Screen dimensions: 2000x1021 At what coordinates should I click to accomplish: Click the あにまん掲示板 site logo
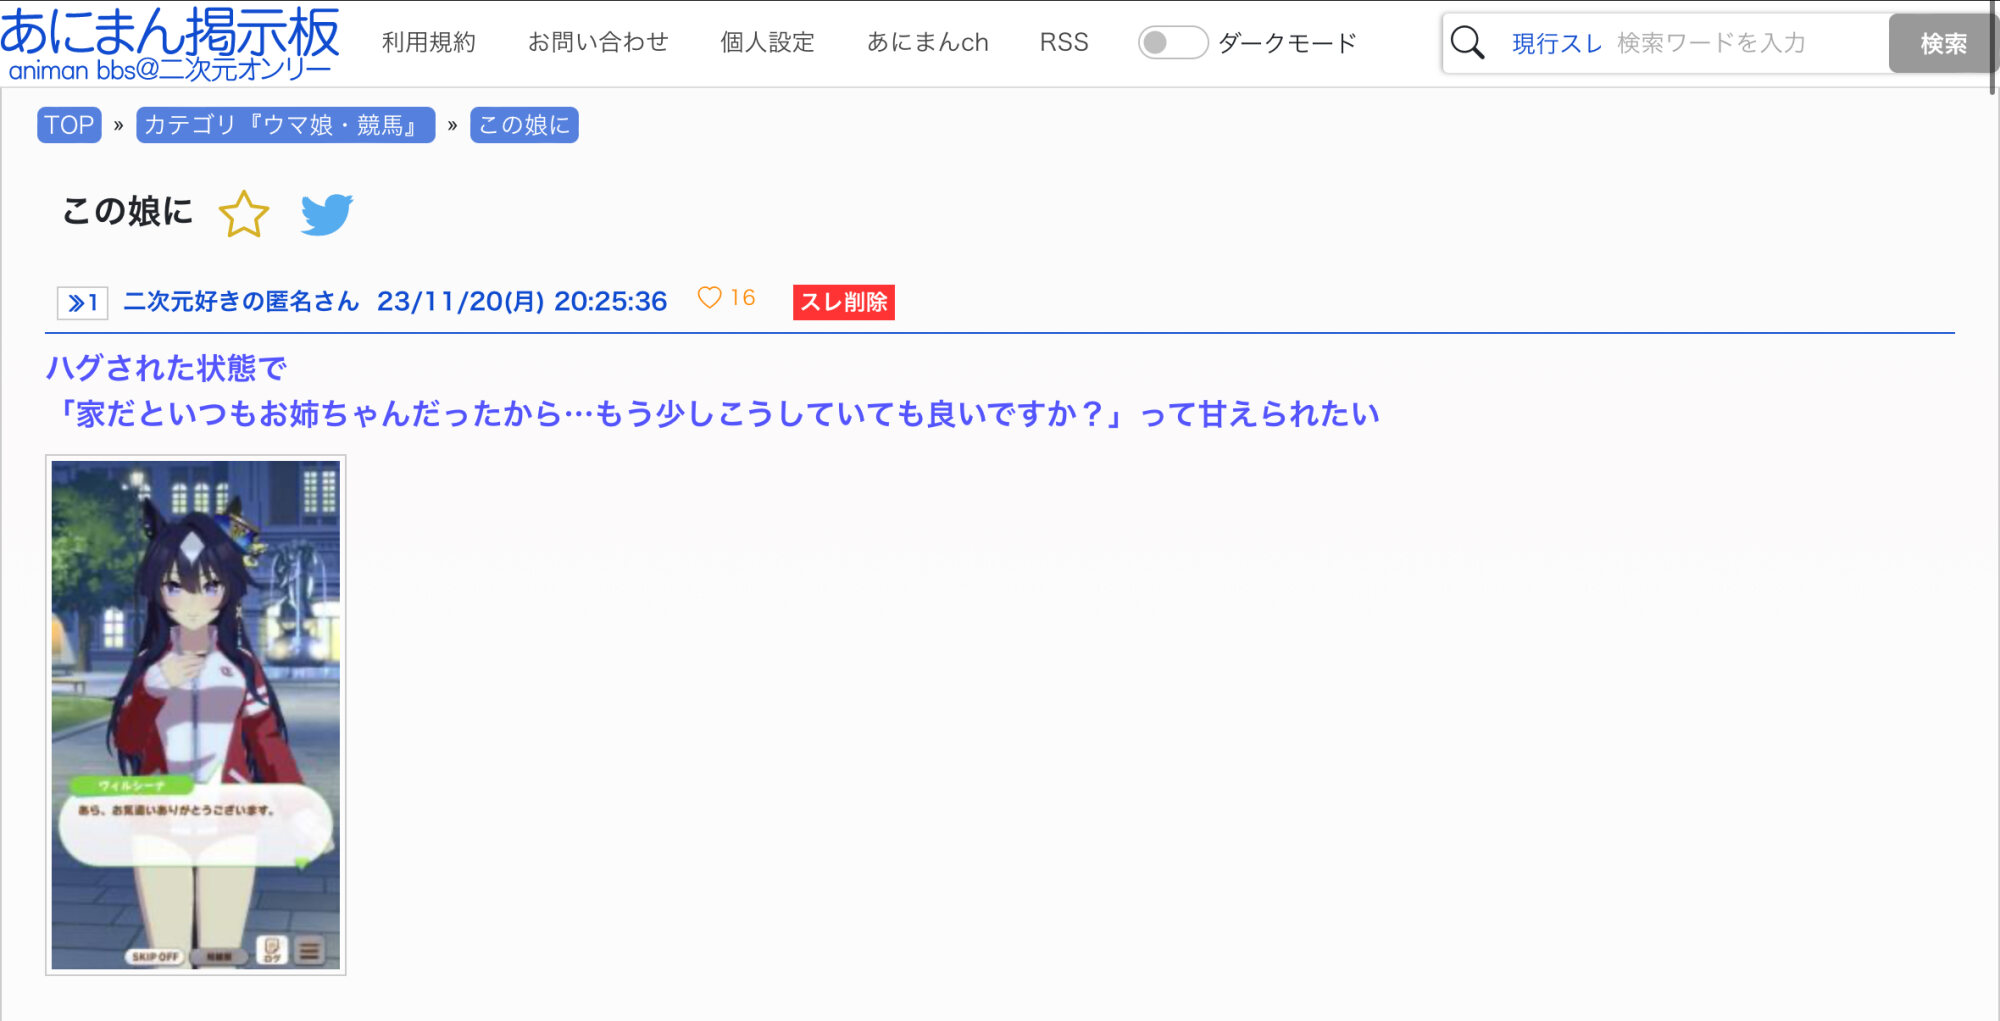click(x=170, y=42)
